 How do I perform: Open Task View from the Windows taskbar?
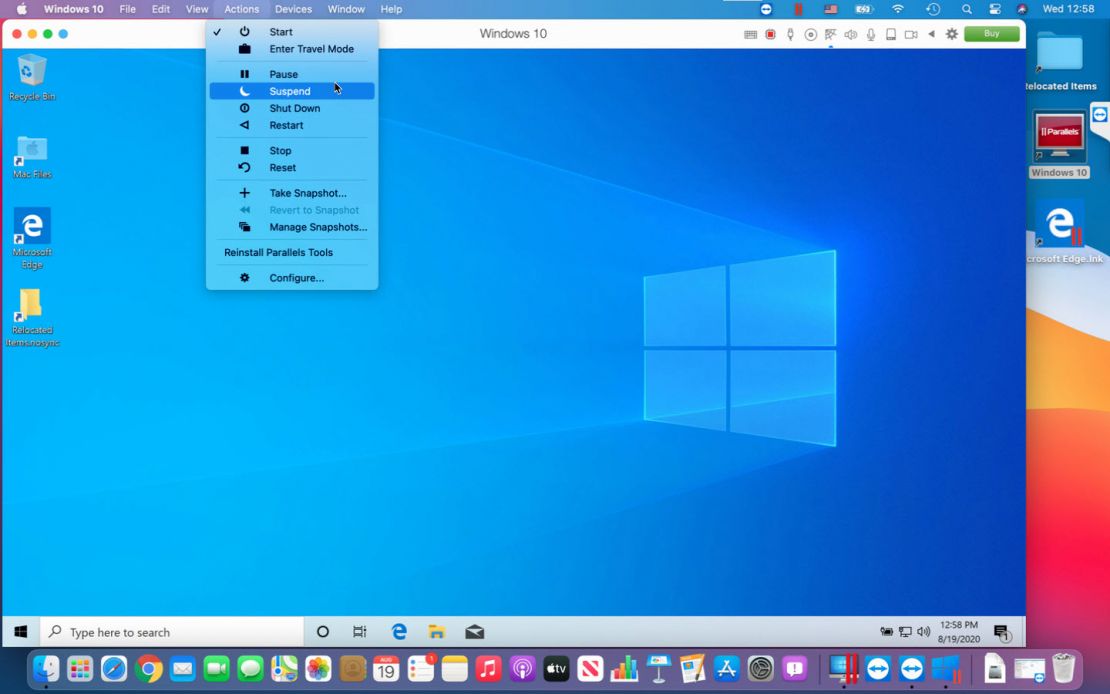pos(360,631)
